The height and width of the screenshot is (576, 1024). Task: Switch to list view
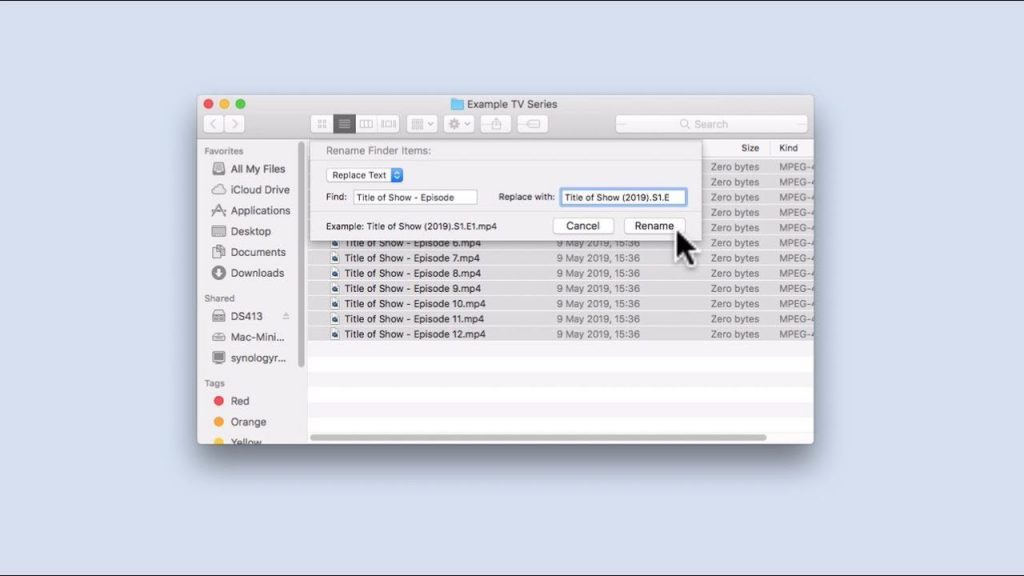[344, 123]
